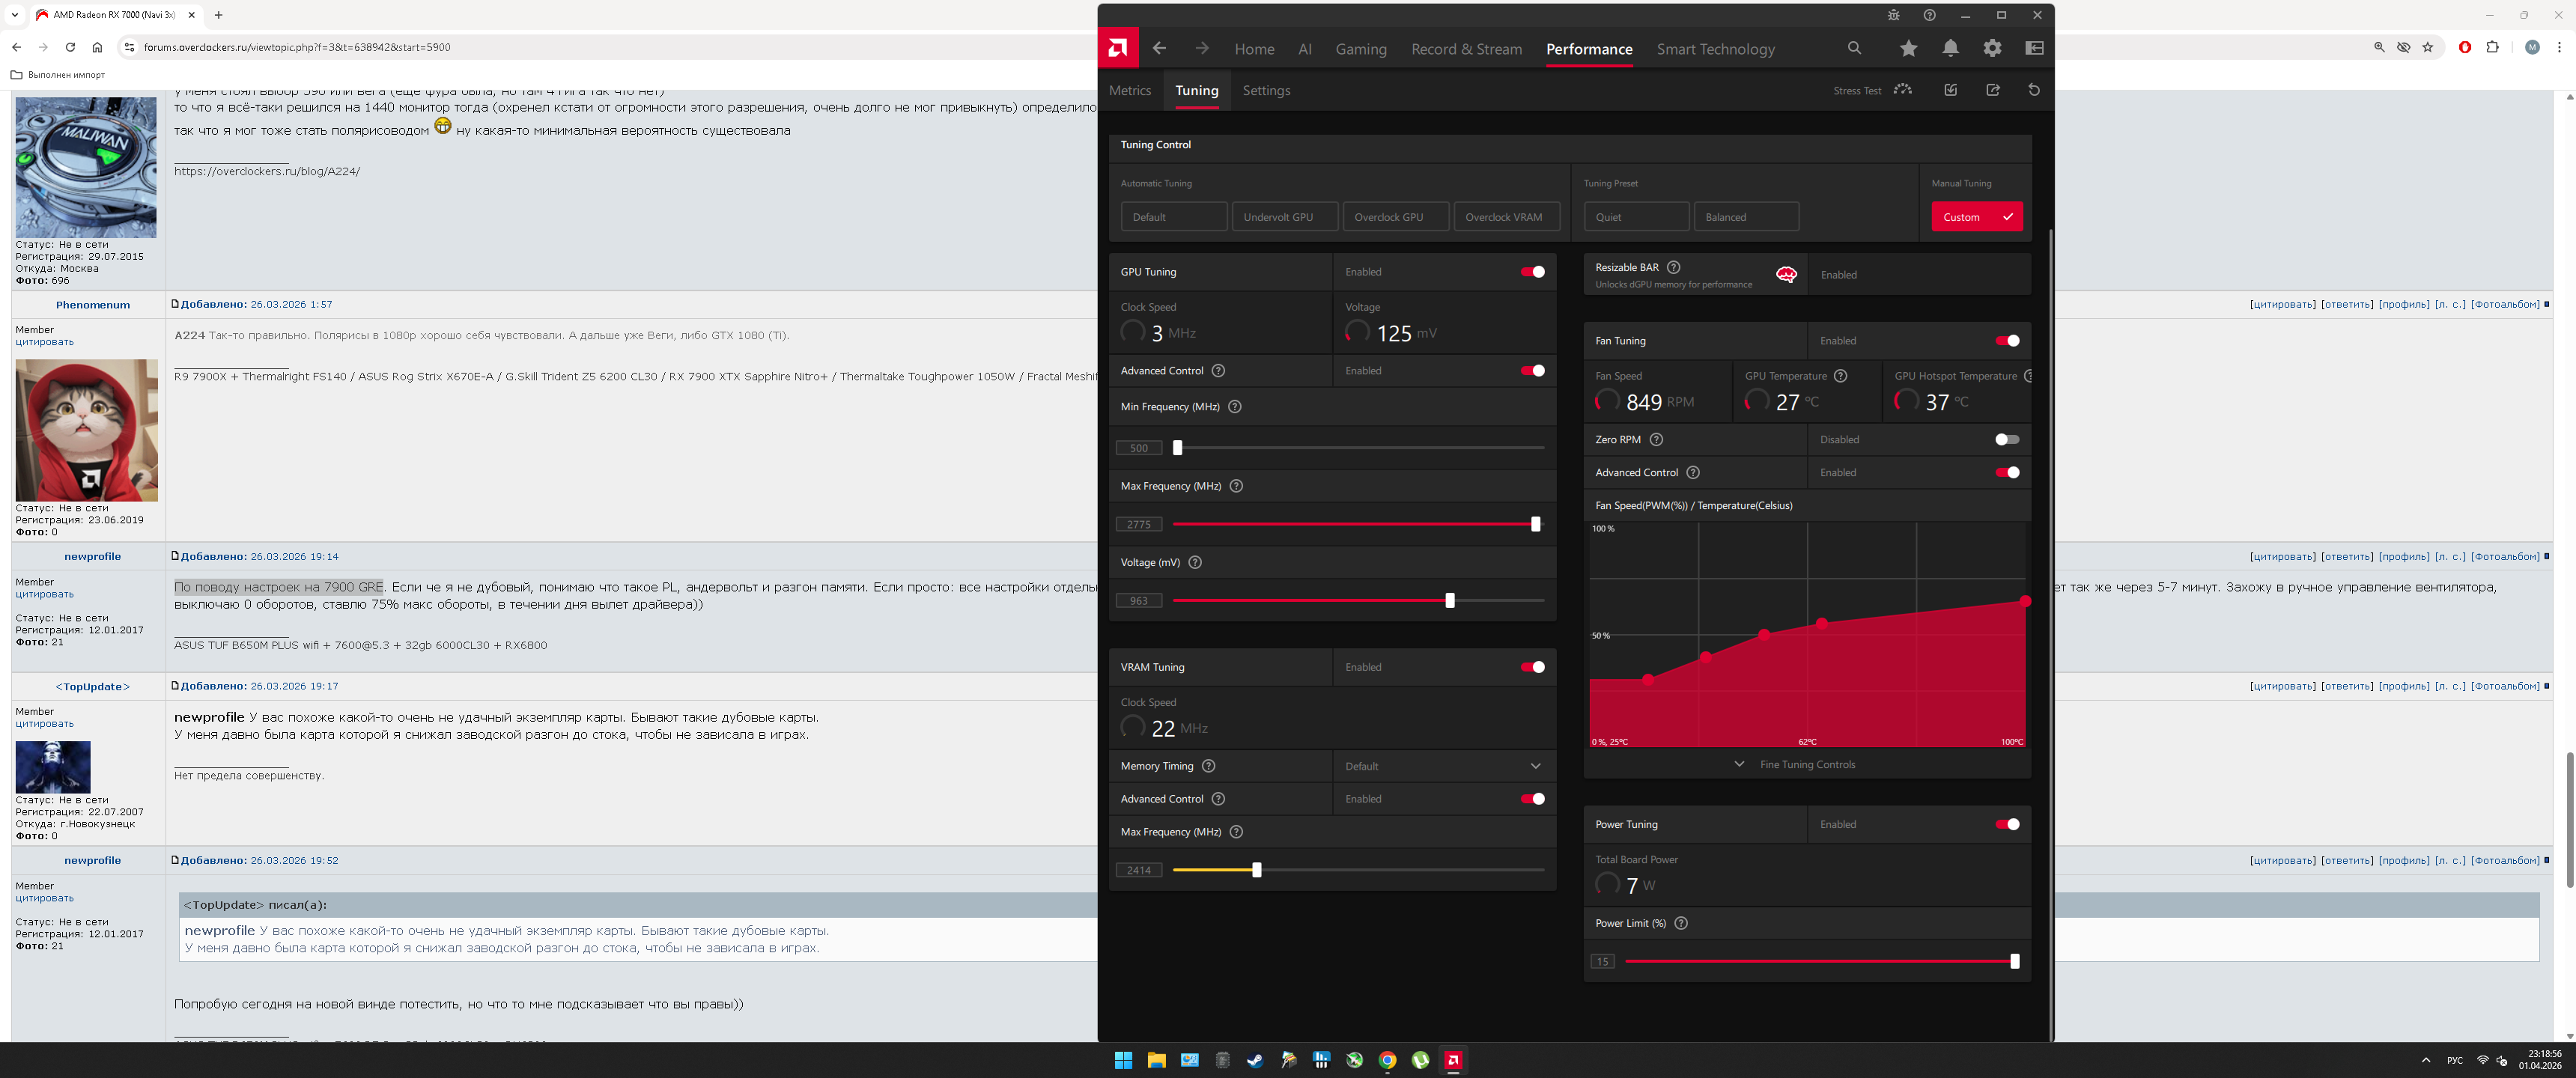
Task: Toggle GPU Tuning Enabled switch
Action: pyautogui.click(x=1532, y=272)
